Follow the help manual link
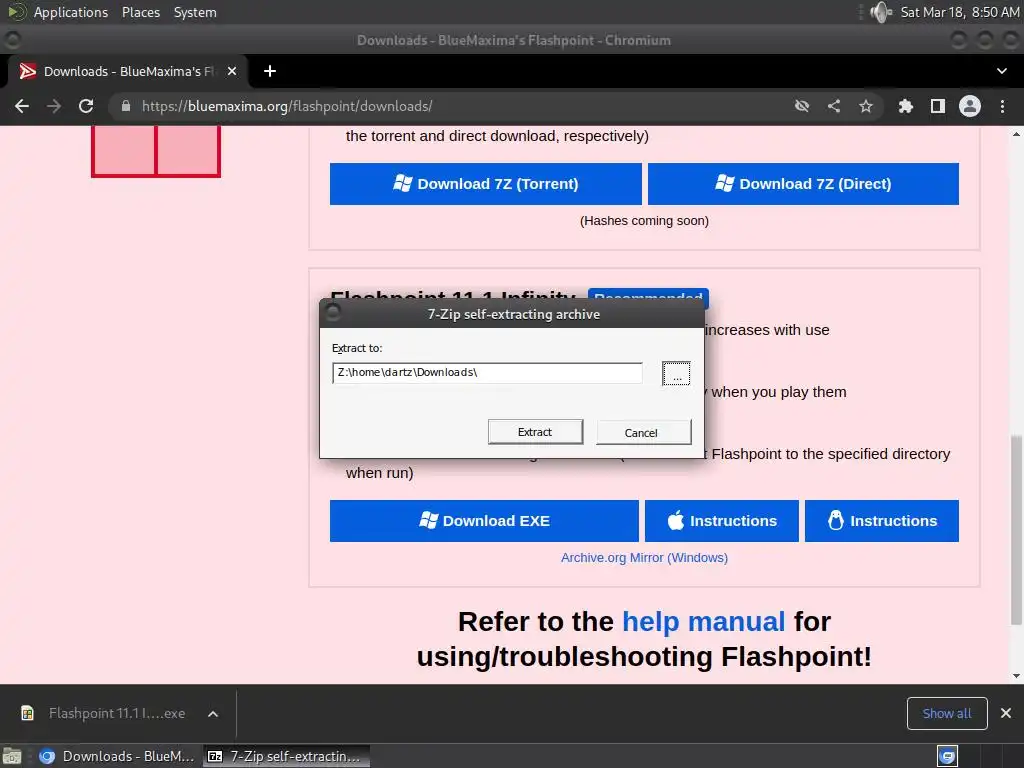This screenshot has width=1024, height=768. pyautogui.click(x=703, y=621)
